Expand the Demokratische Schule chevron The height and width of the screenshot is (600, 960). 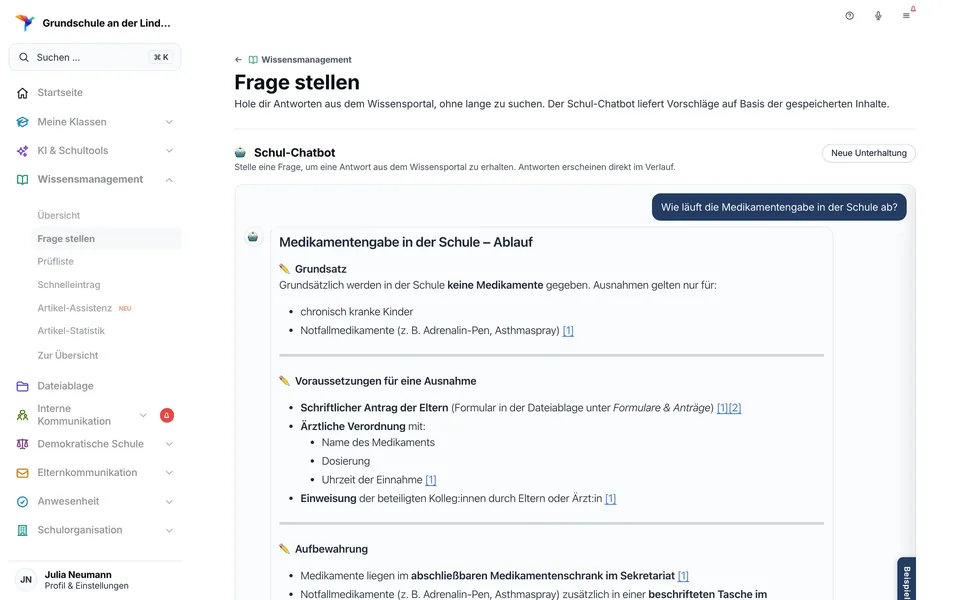[169, 444]
